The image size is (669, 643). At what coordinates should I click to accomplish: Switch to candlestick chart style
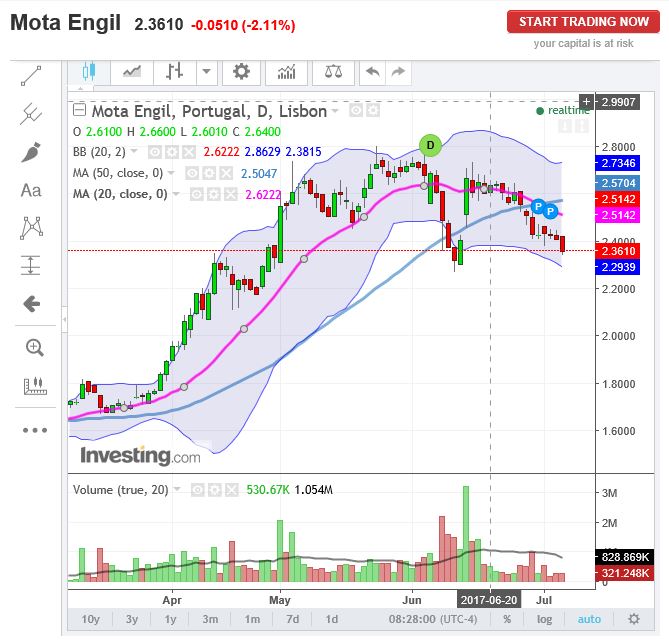click(89, 72)
